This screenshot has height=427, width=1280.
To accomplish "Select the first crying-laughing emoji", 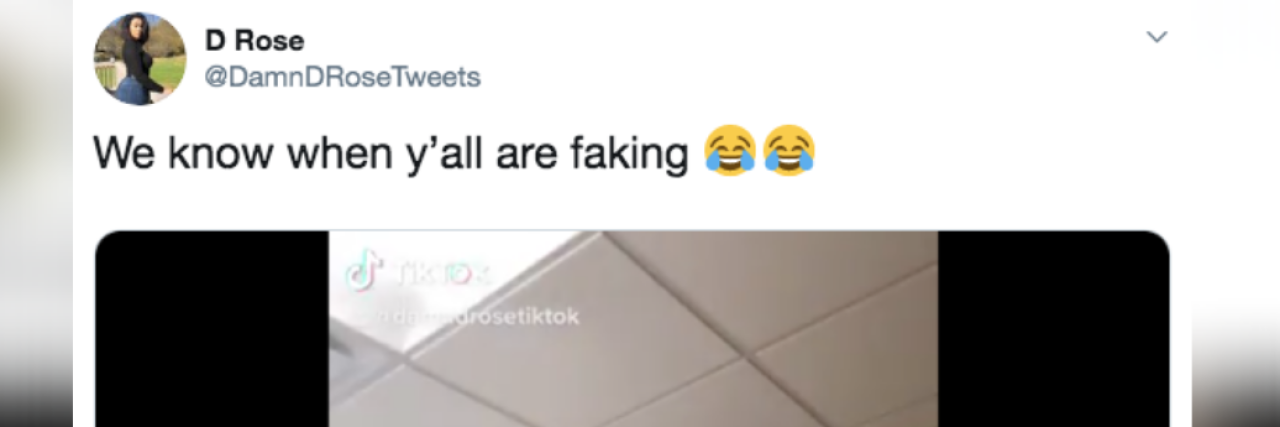I will pyautogui.click(x=729, y=152).
